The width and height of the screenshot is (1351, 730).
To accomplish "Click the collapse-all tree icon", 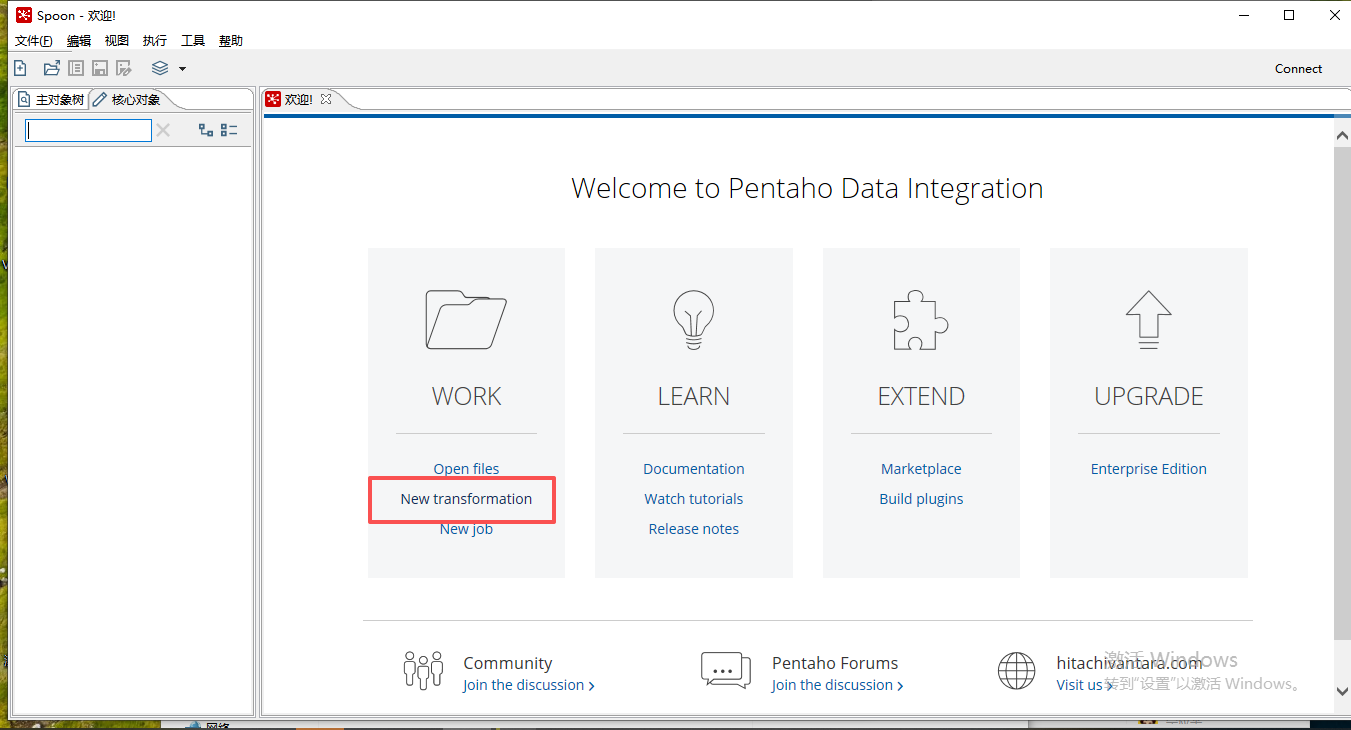I will pyautogui.click(x=229, y=130).
